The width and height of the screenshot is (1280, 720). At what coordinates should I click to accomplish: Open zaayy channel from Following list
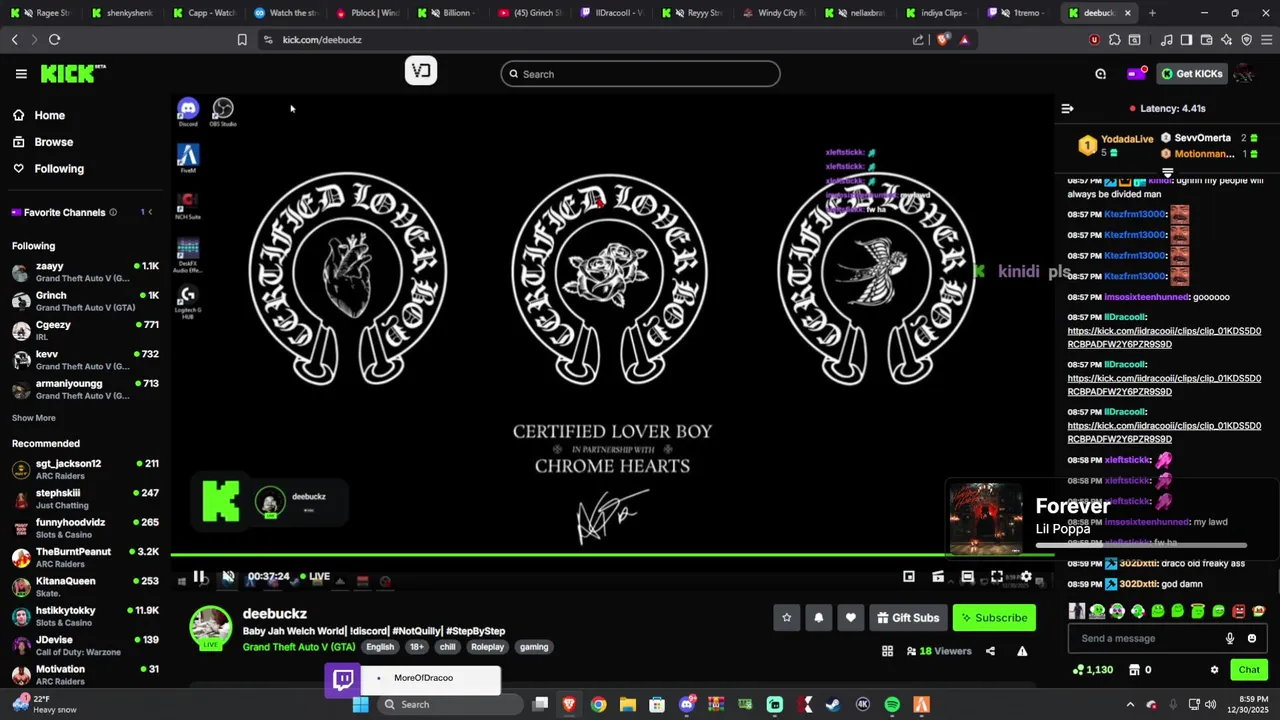85,272
